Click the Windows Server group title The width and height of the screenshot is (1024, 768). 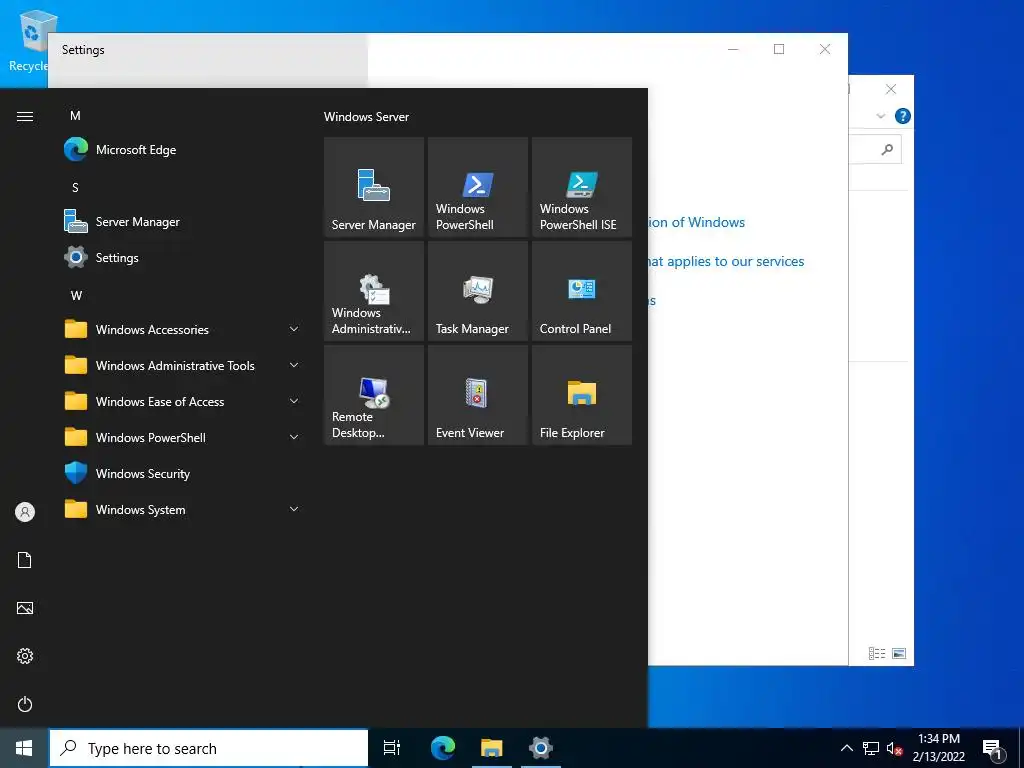(366, 117)
